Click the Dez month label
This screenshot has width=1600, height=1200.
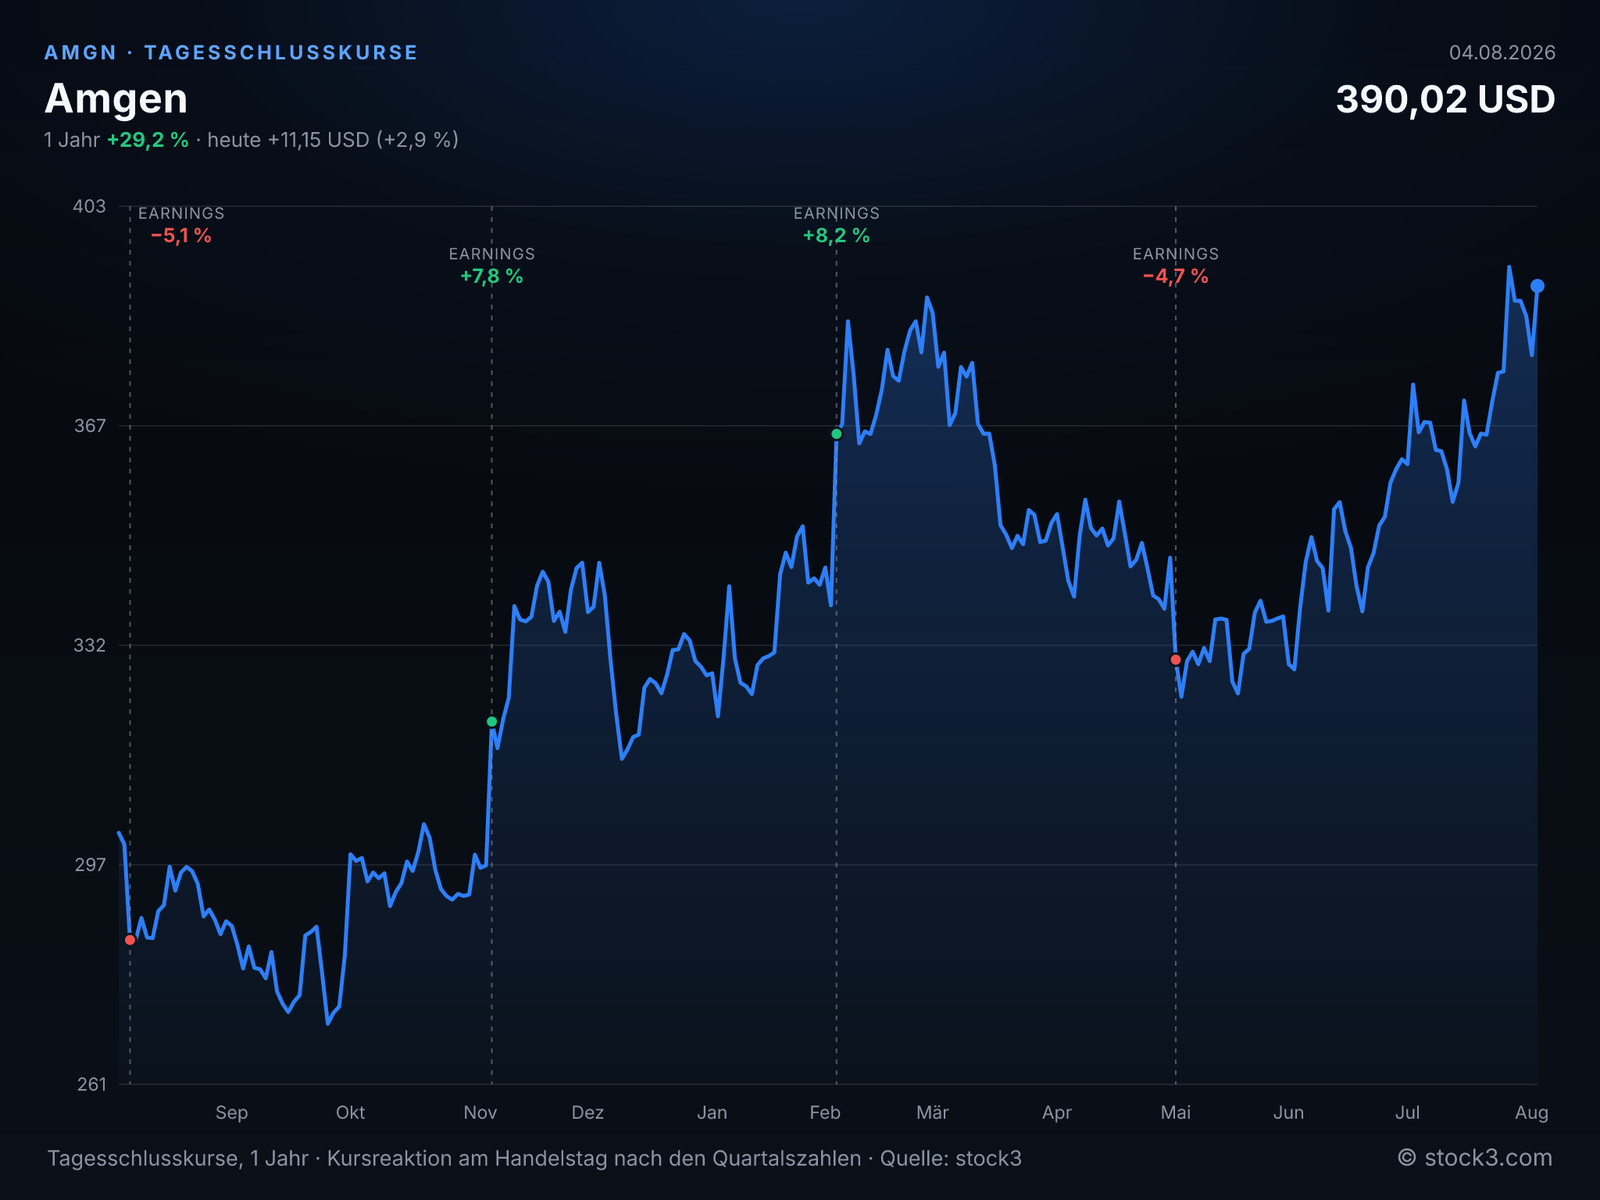coord(588,1113)
